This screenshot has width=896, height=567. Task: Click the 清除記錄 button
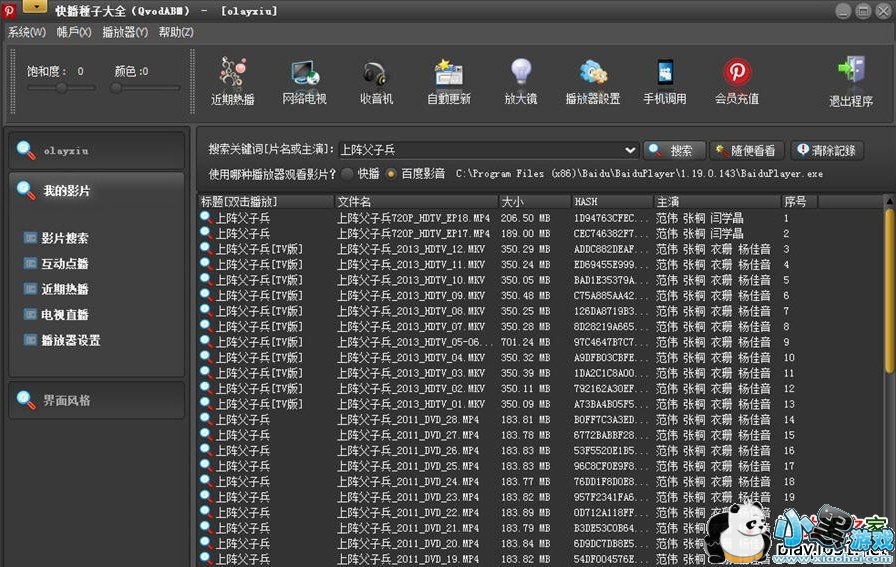(827, 150)
